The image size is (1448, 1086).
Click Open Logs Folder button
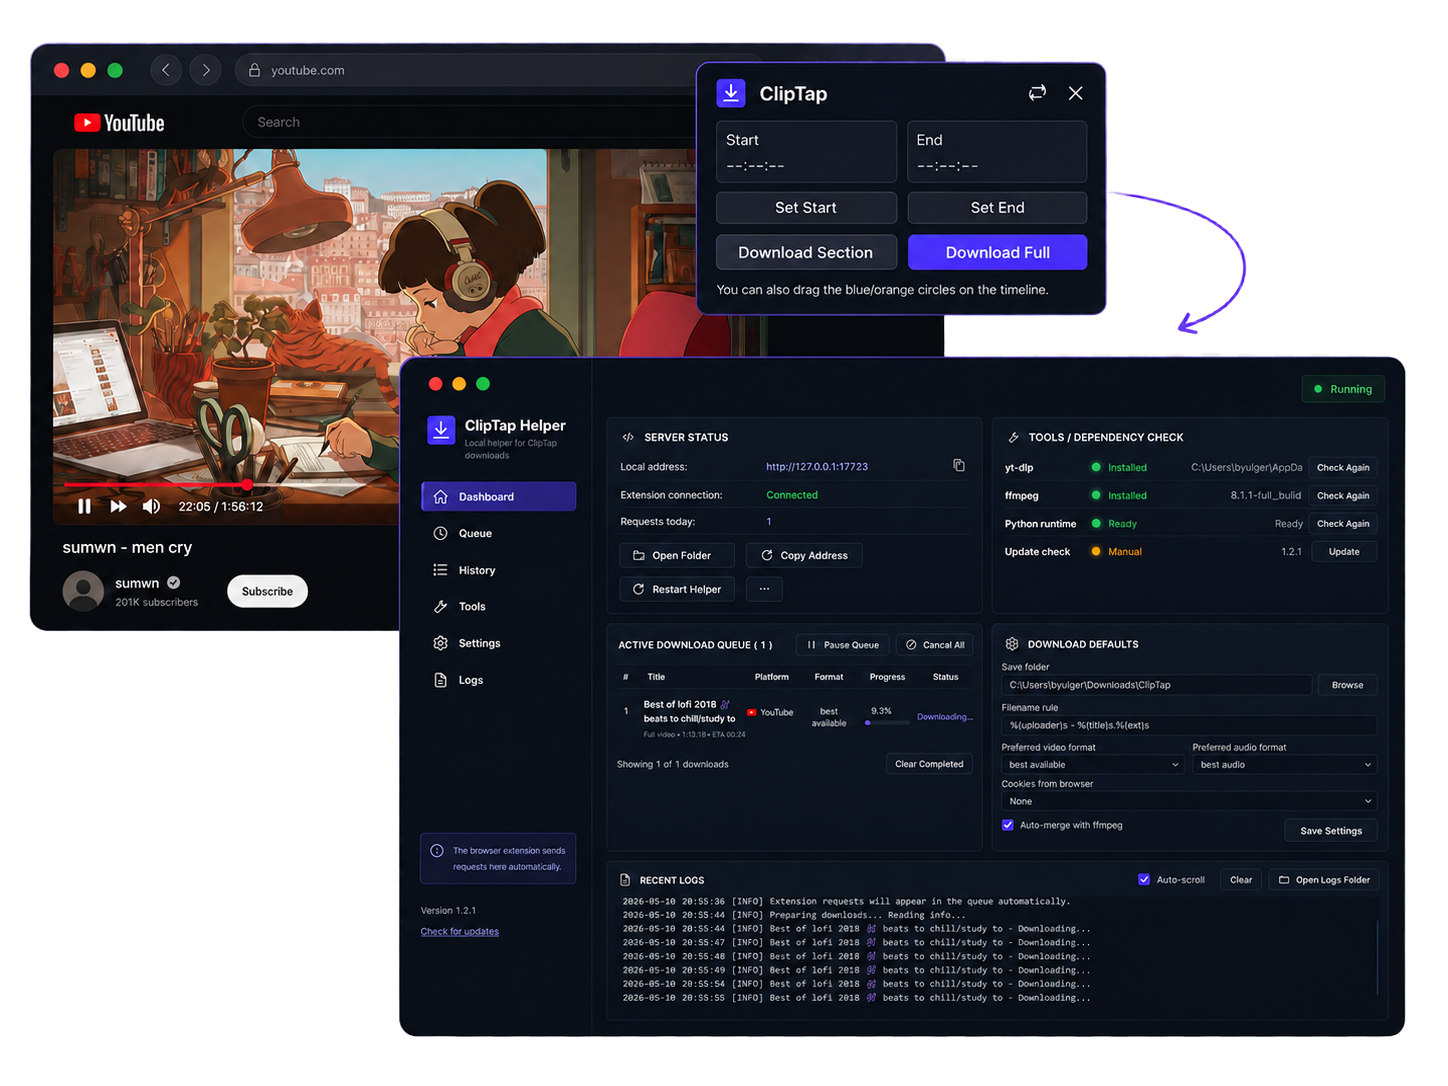(x=1324, y=880)
